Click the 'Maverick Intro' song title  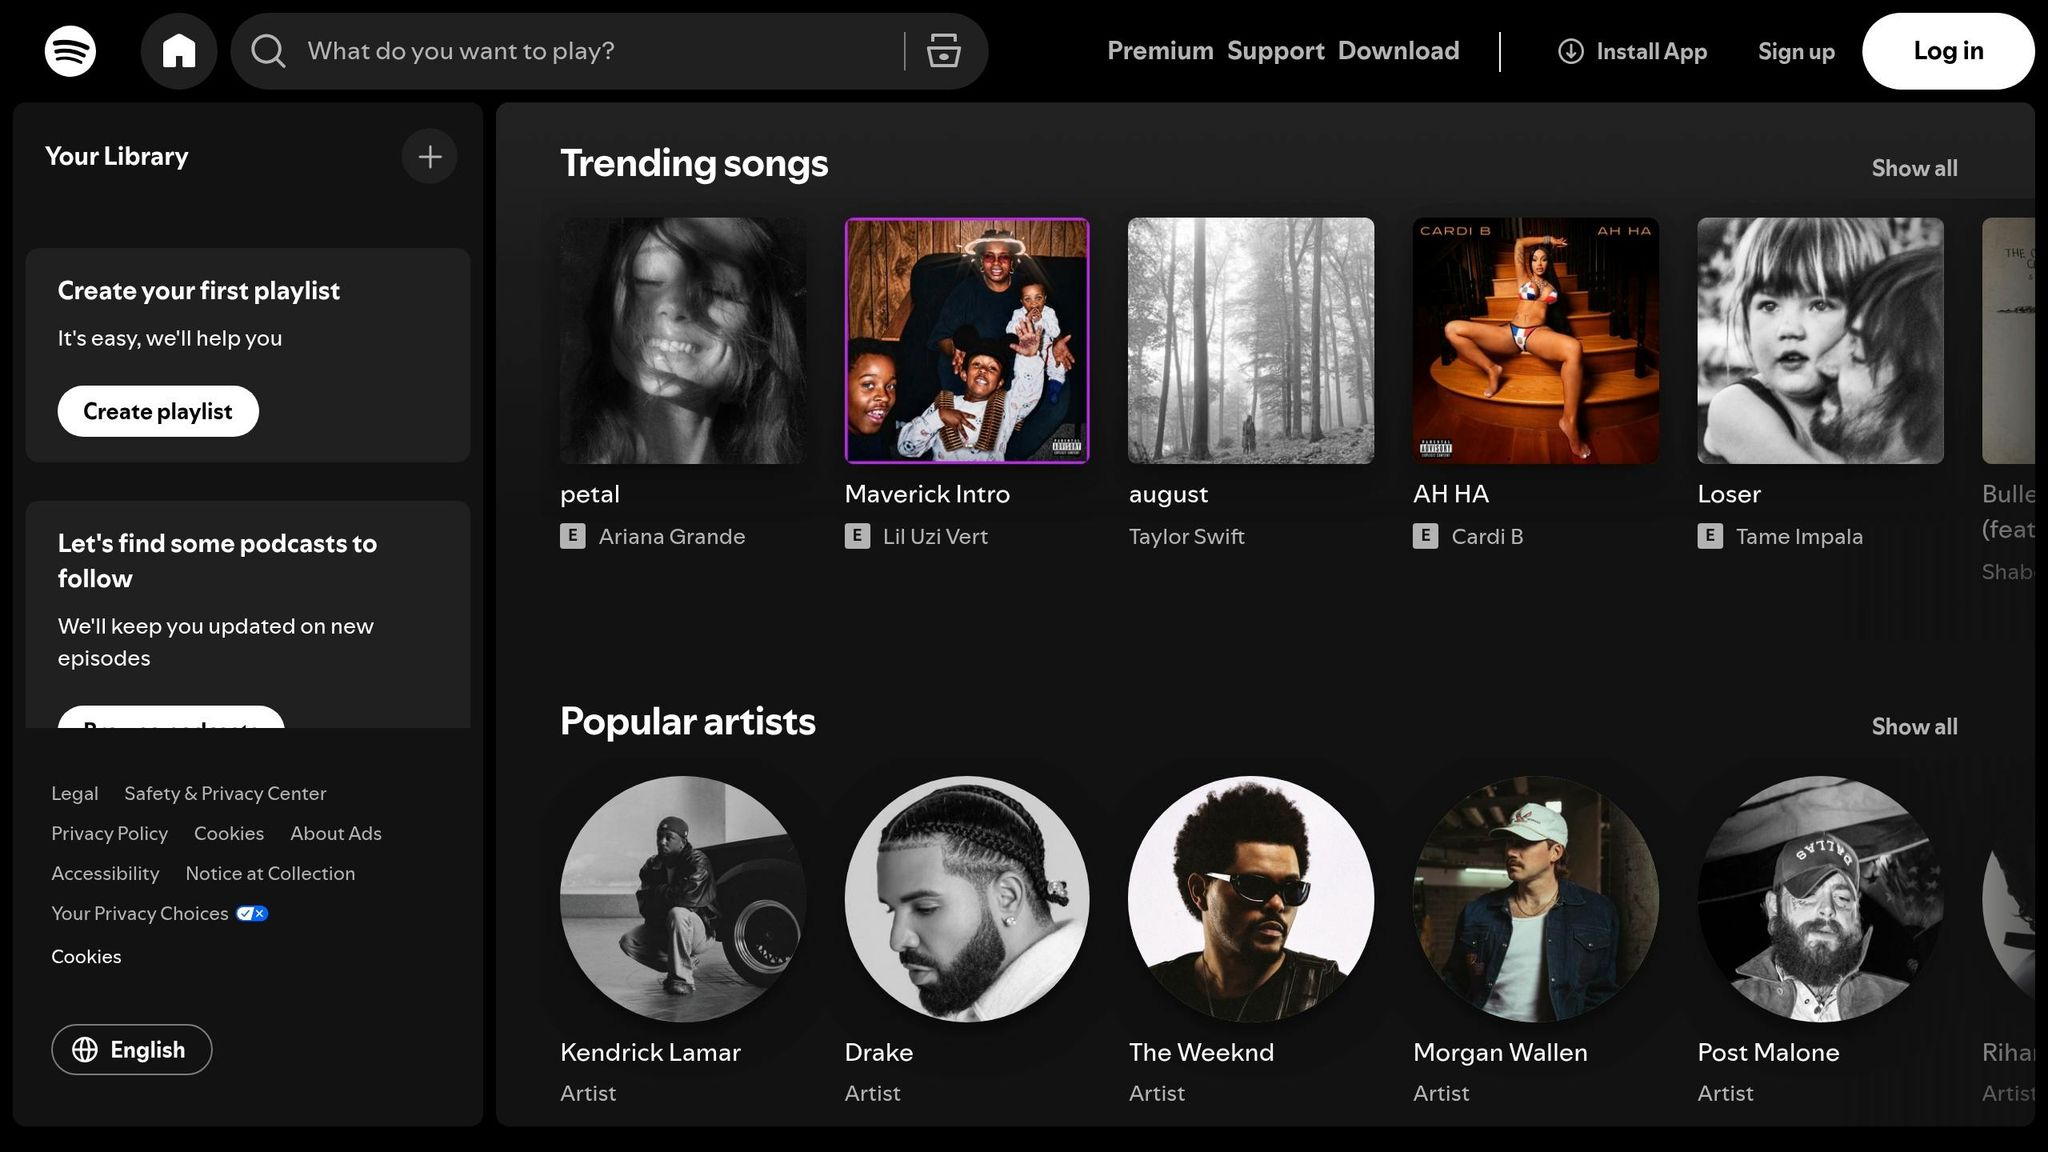coord(927,494)
